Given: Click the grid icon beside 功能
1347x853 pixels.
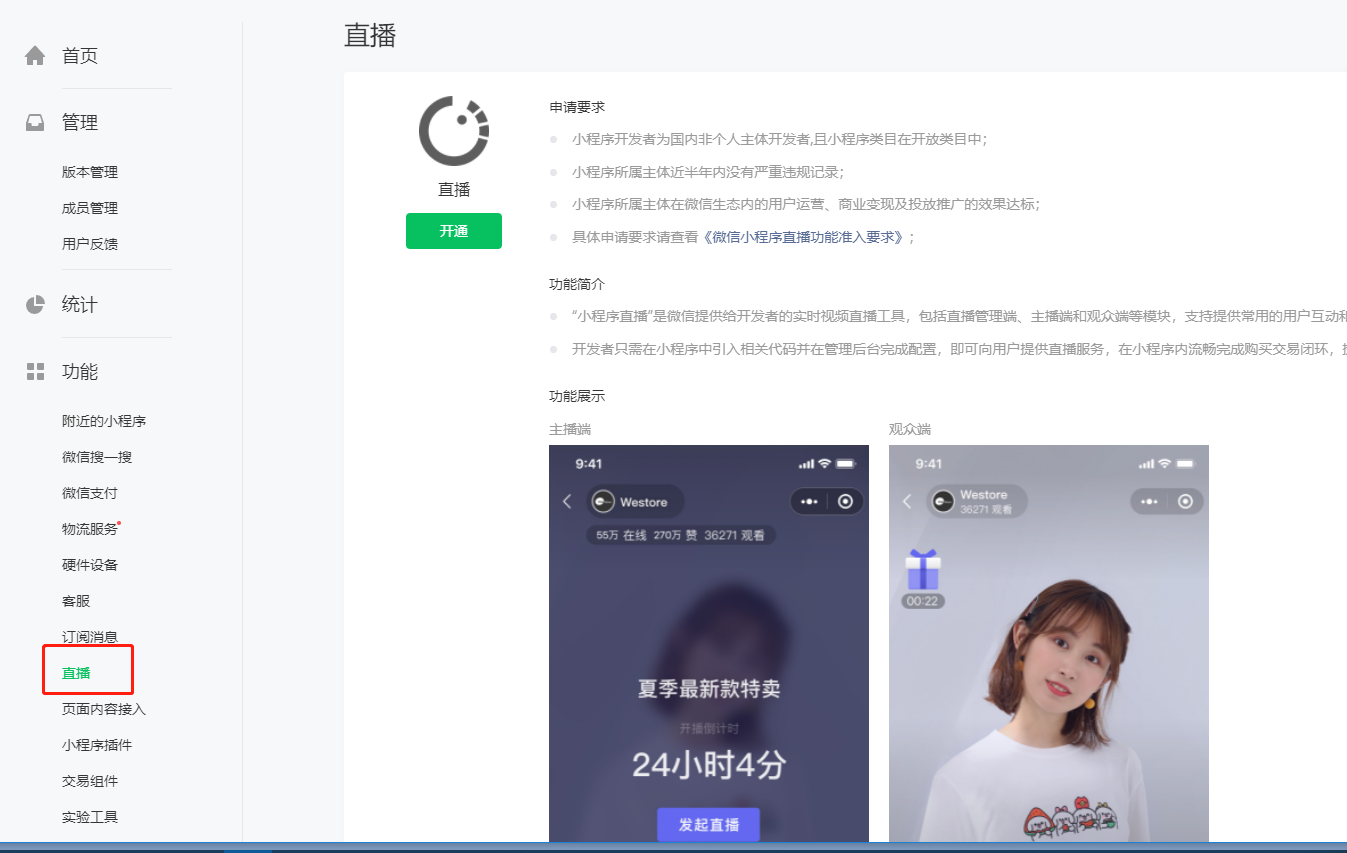Looking at the screenshot, I should [35, 372].
